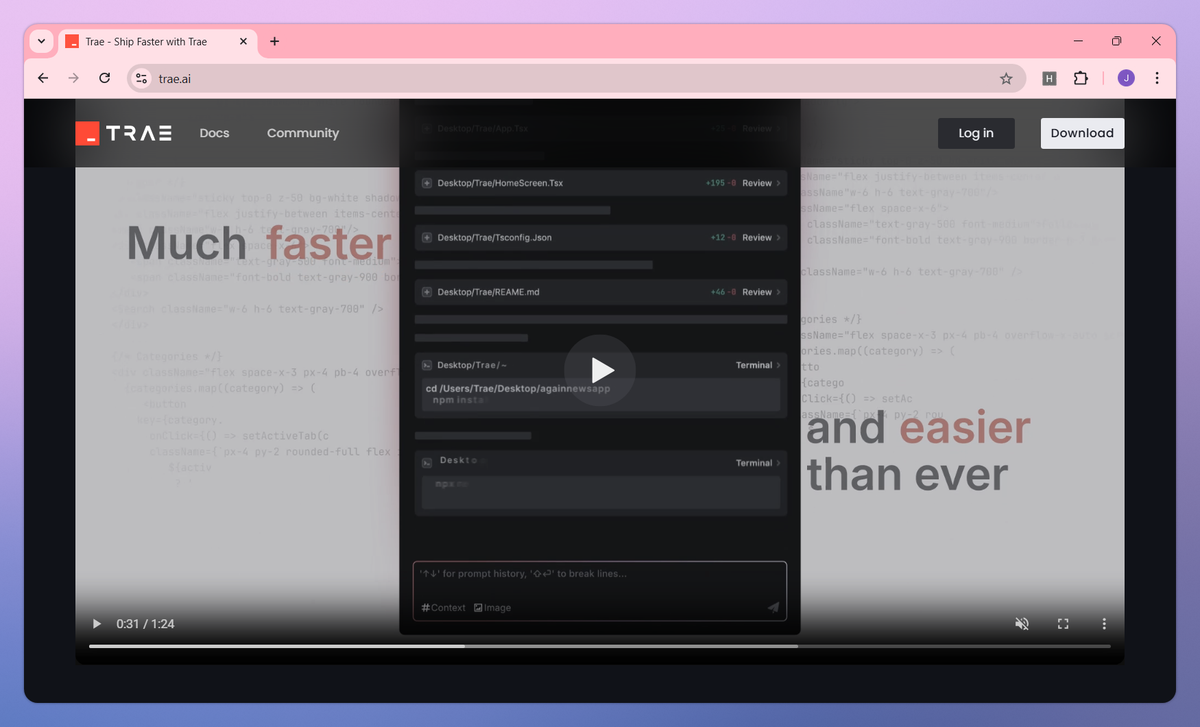1200x727 pixels.
Task: Click Review on REAME.md row
Action: tap(761, 292)
